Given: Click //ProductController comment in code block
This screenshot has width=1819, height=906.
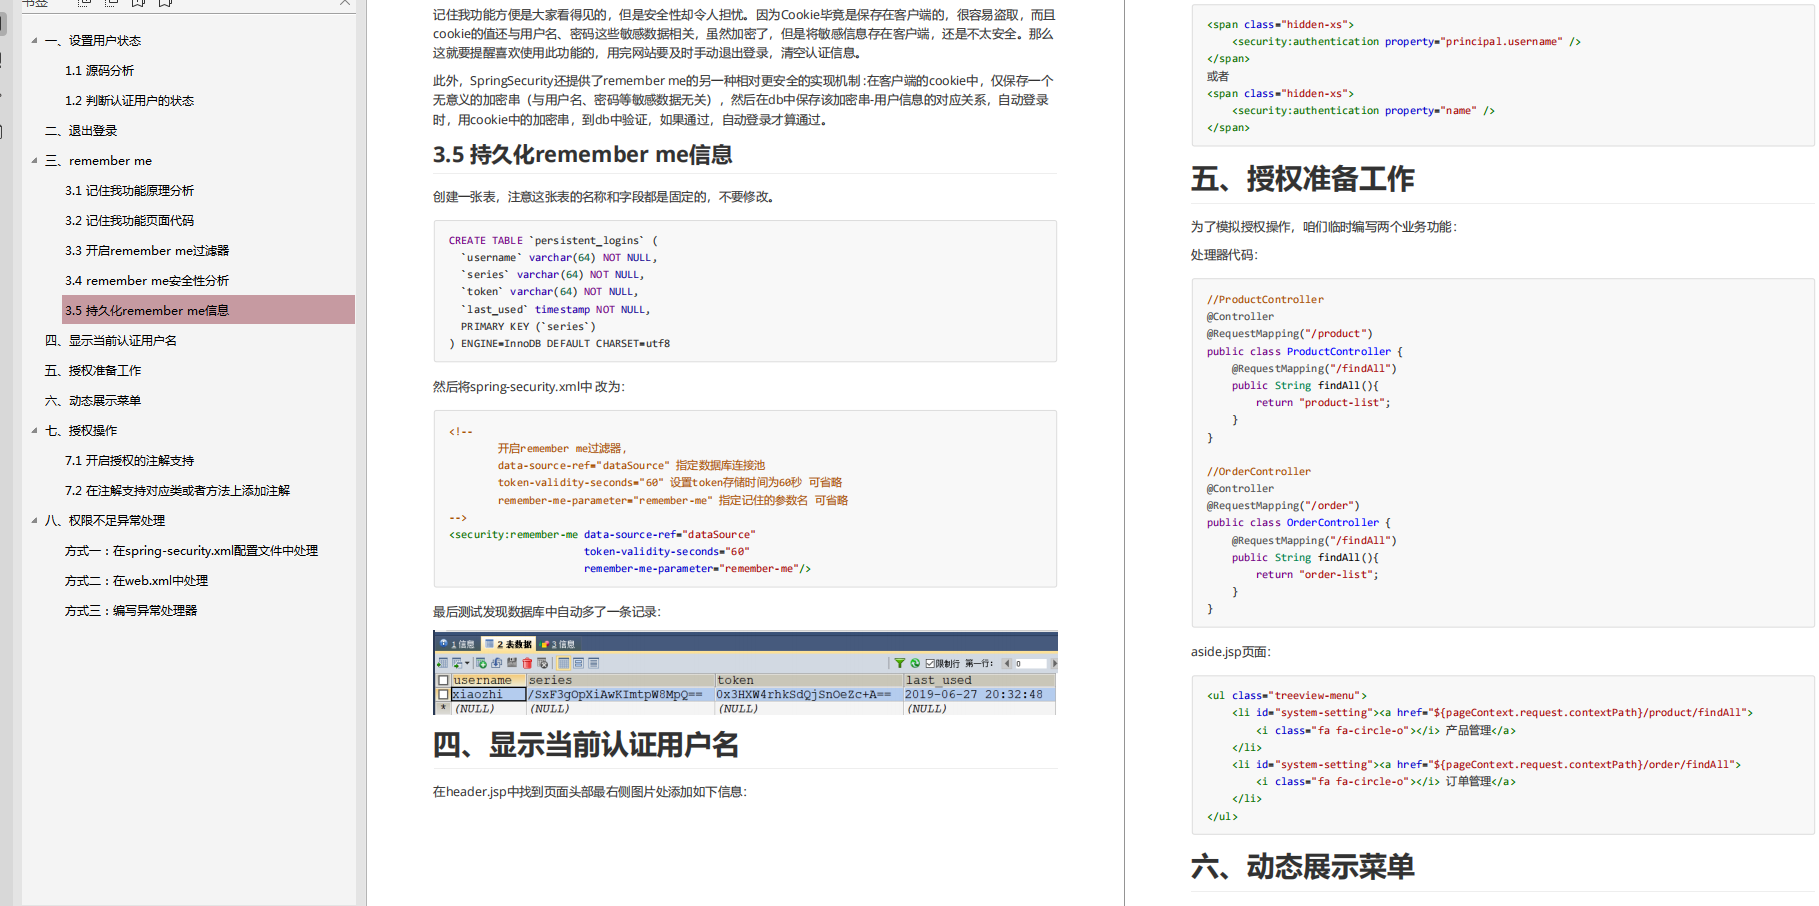Looking at the screenshot, I should (1264, 299).
